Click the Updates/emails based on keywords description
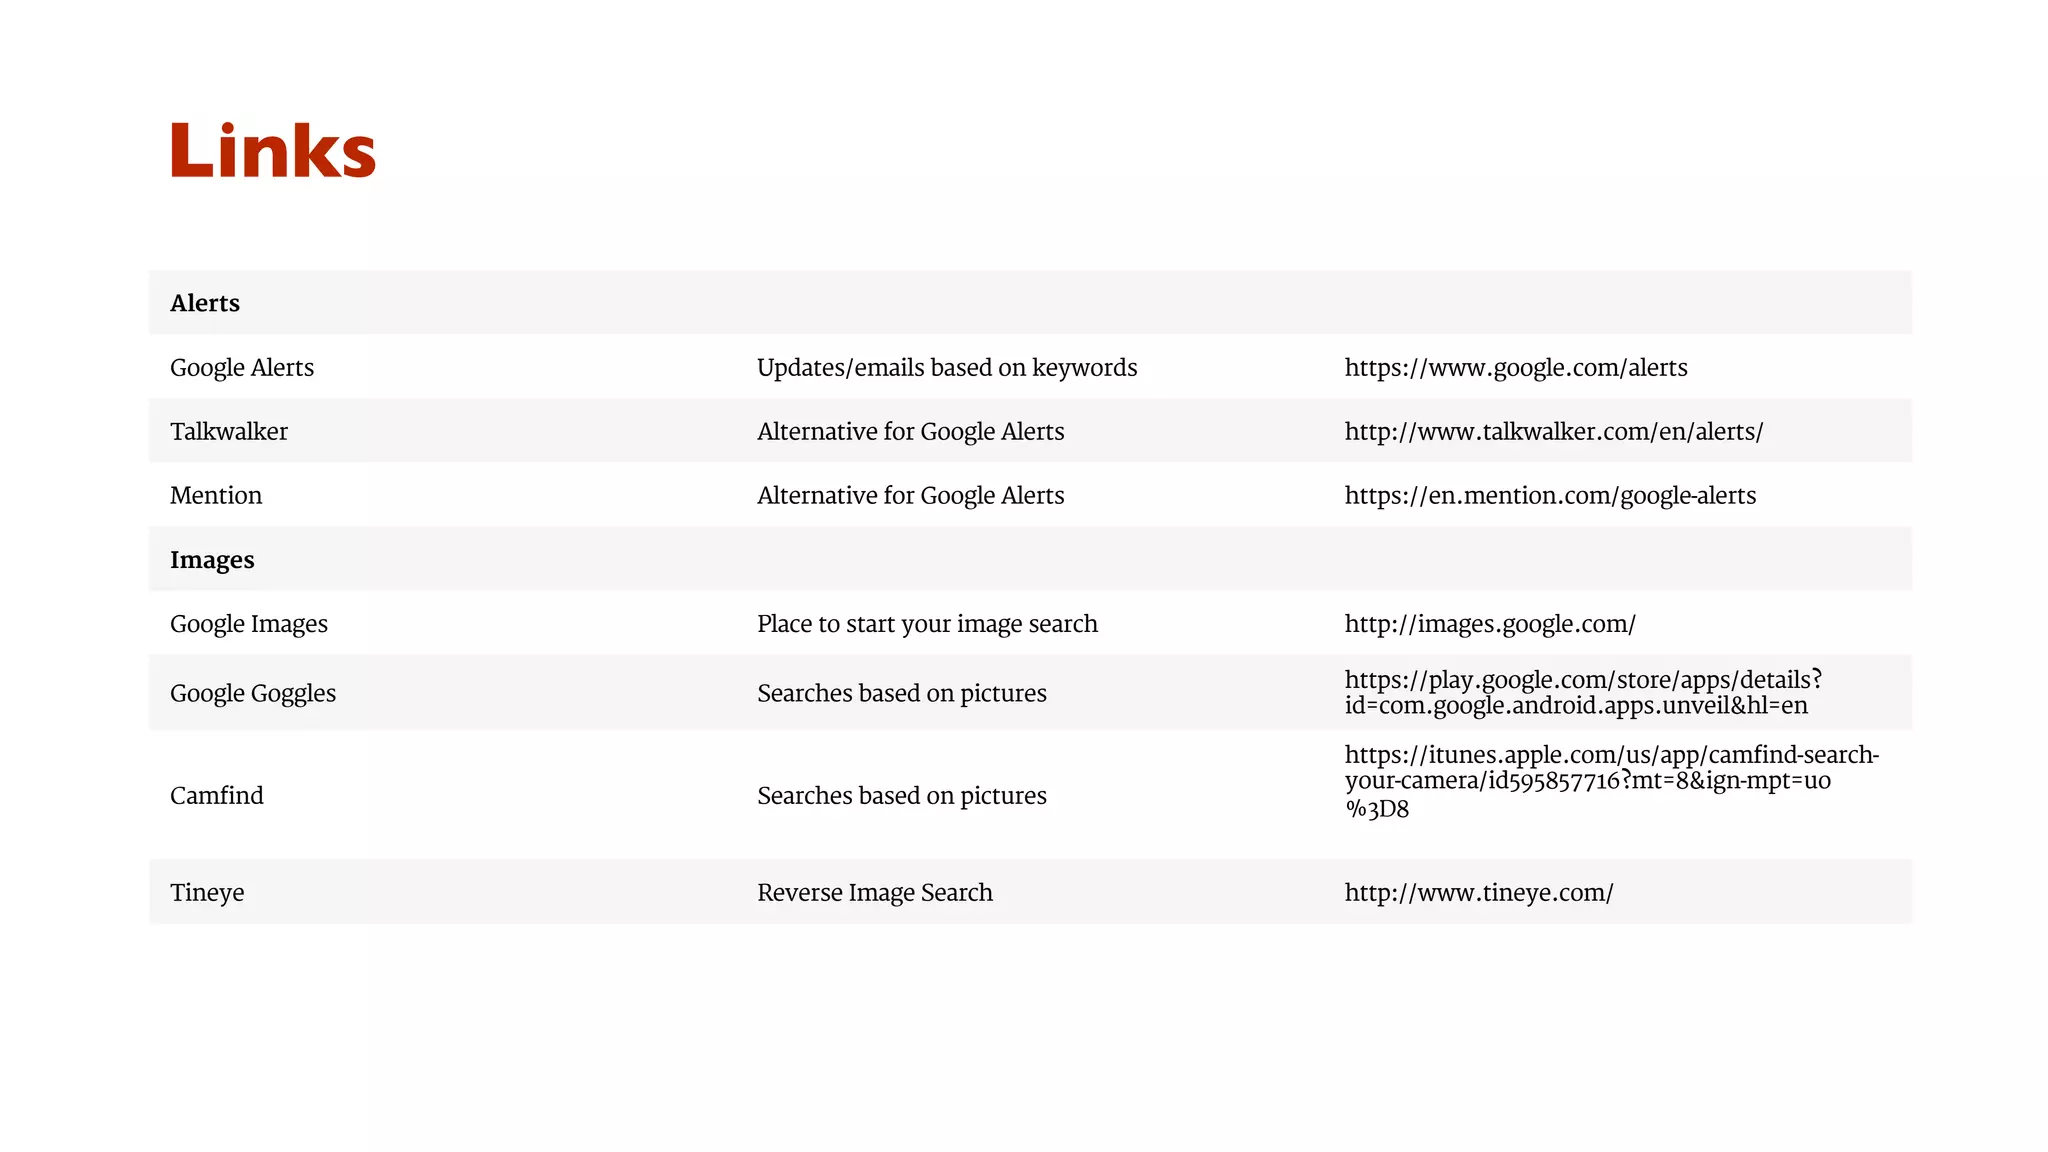The image size is (2048, 1152). pyautogui.click(x=946, y=368)
